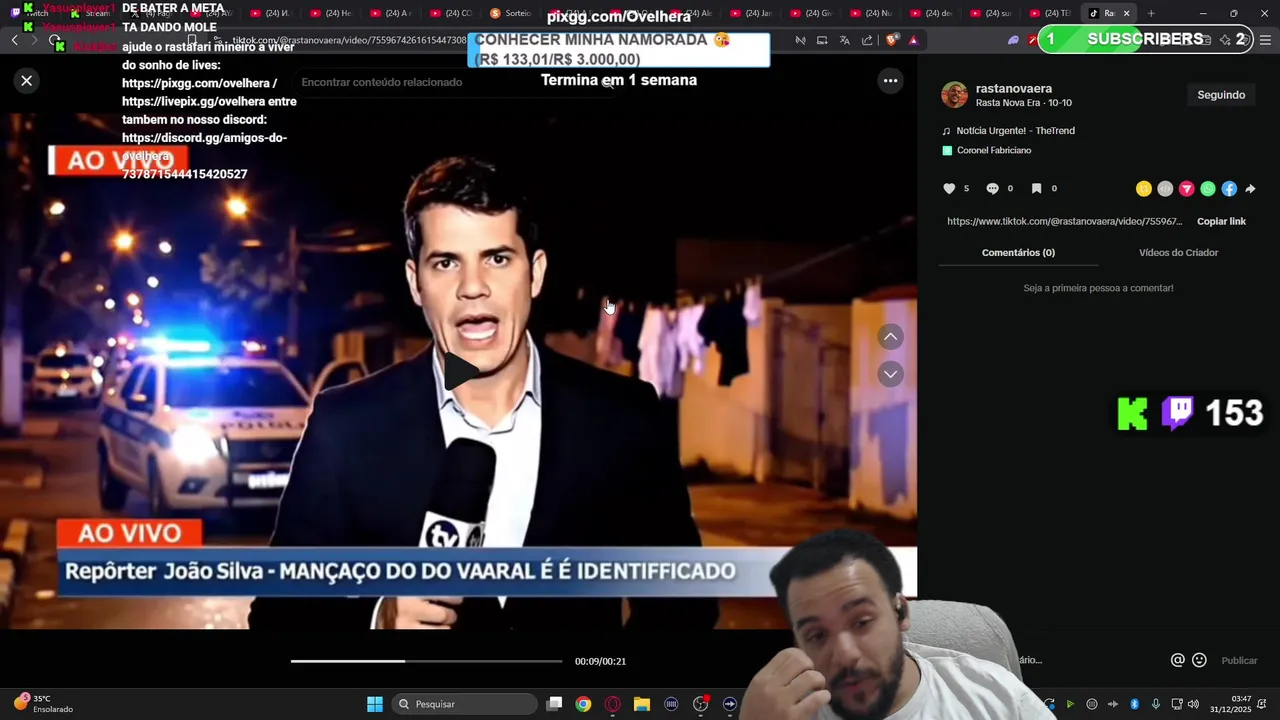Open Google Chrome from taskbar
The width and height of the screenshot is (1280, 720).
[x=583, y=704]
